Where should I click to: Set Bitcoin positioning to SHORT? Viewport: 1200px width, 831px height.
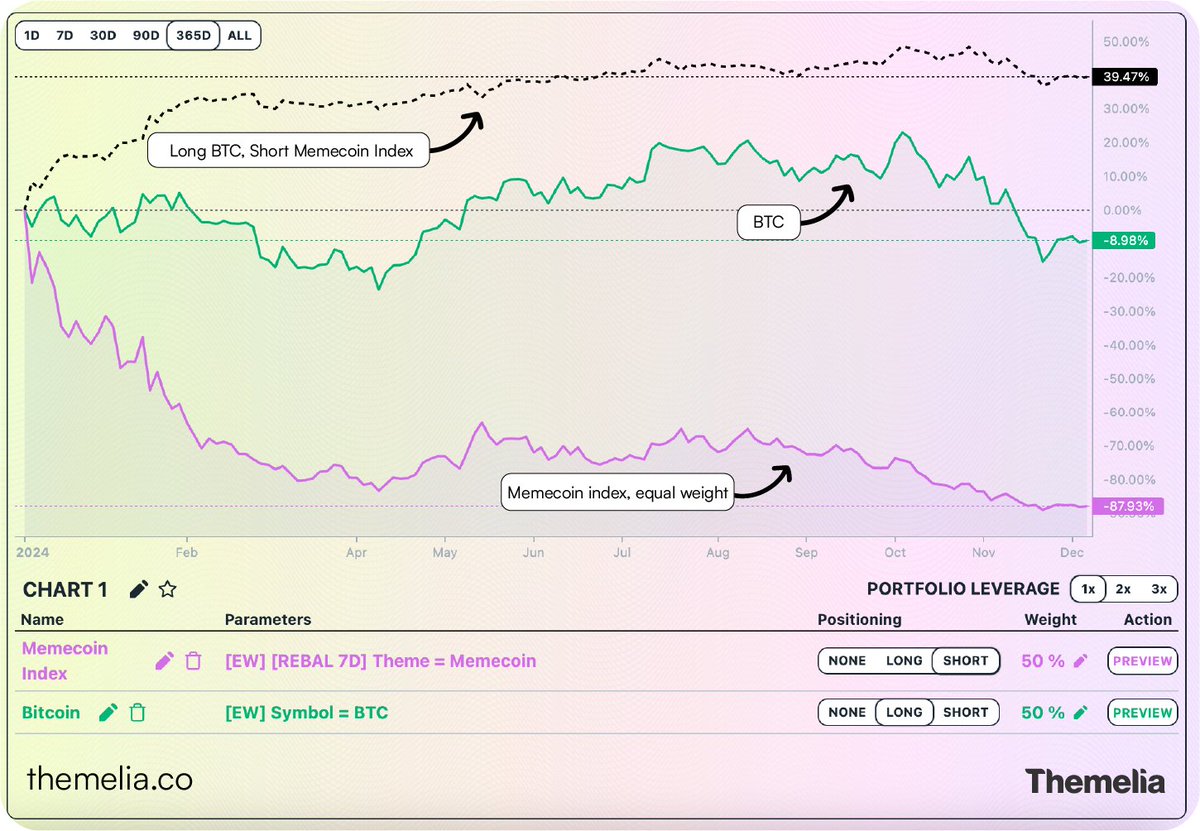966,713
